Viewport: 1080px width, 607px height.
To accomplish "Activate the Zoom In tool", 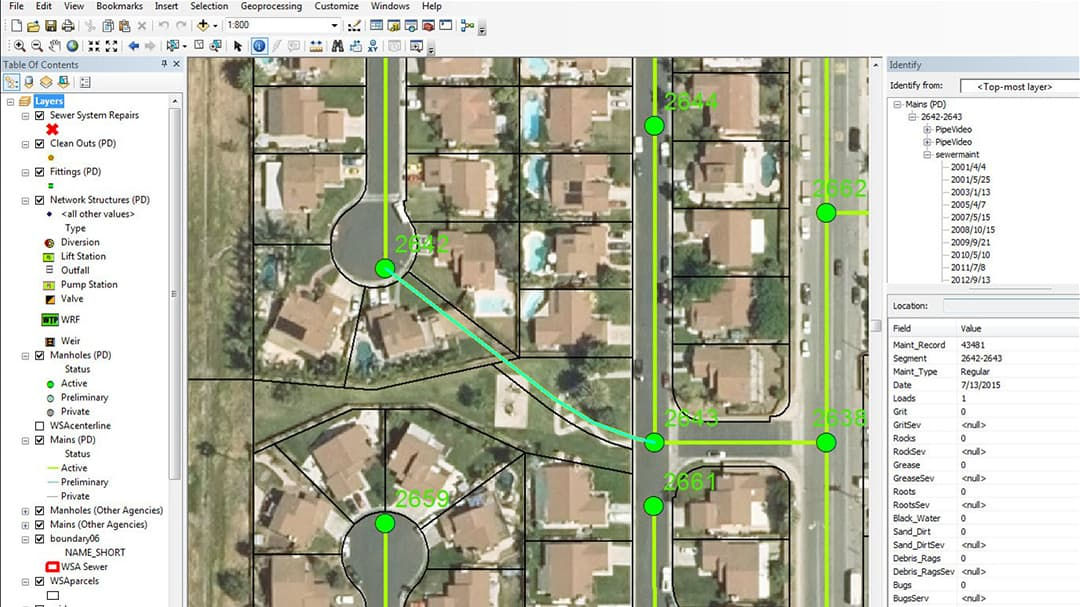I will pyautogui.click(x=20, y=45).
